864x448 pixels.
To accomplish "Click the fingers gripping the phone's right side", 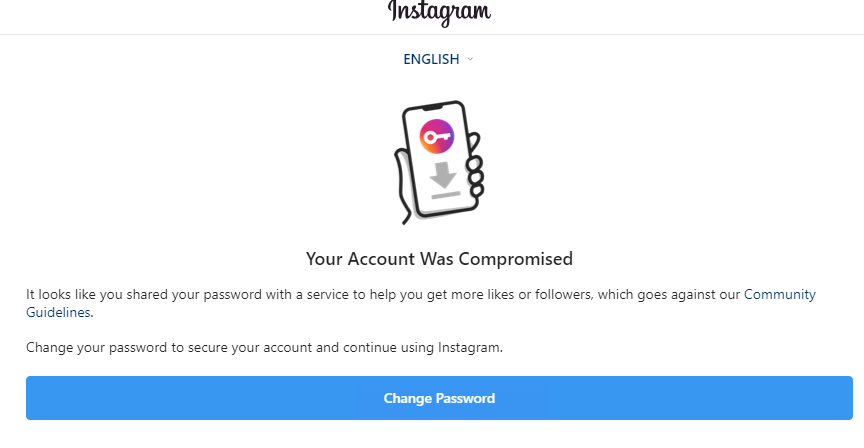I will [x=476, y=176].
